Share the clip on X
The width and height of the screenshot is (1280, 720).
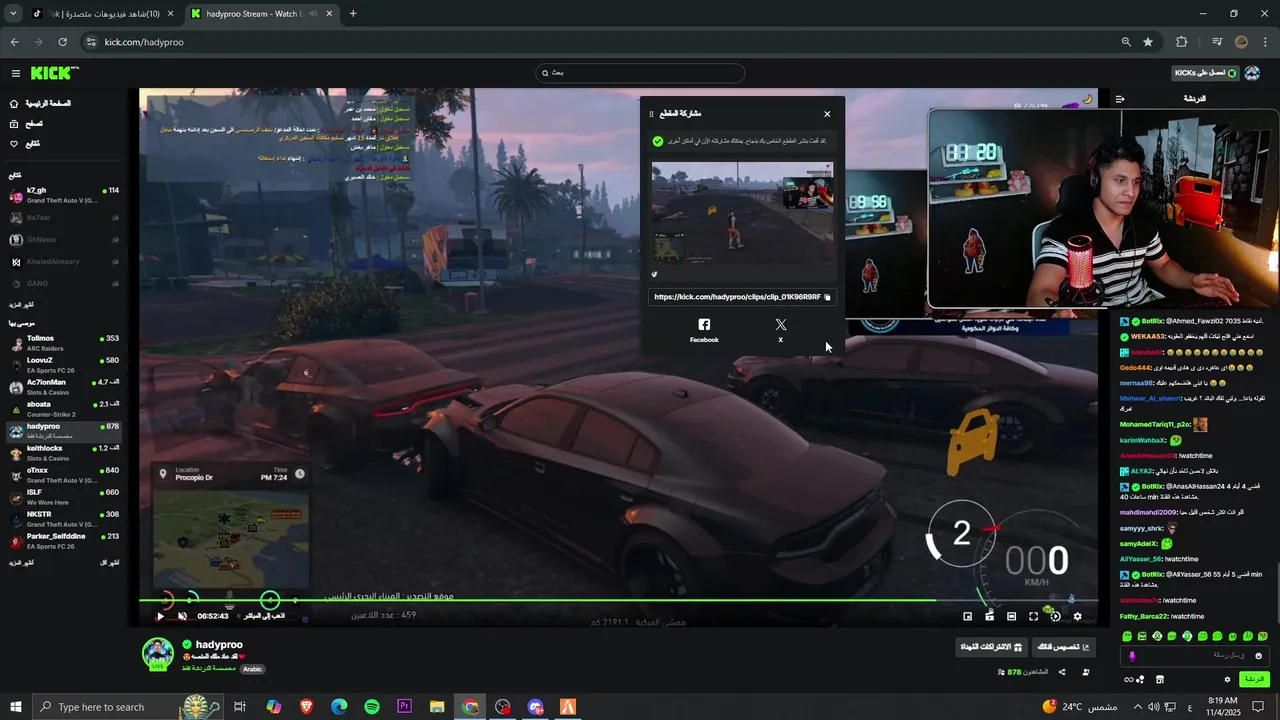[781, 330]
